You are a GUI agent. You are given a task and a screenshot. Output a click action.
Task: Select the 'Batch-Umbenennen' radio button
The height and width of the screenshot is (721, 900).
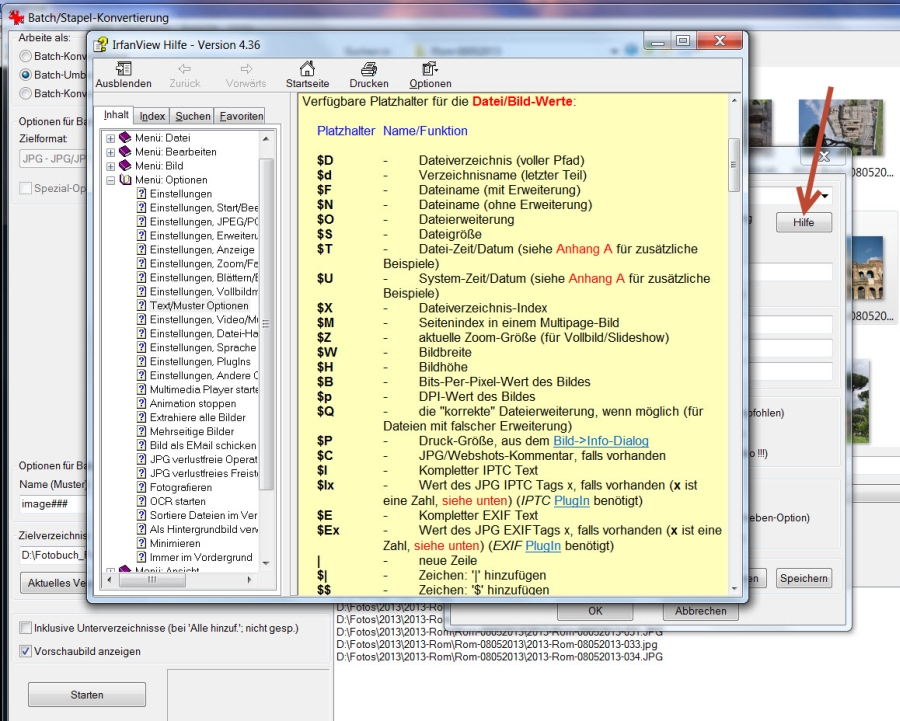point(26,75)
